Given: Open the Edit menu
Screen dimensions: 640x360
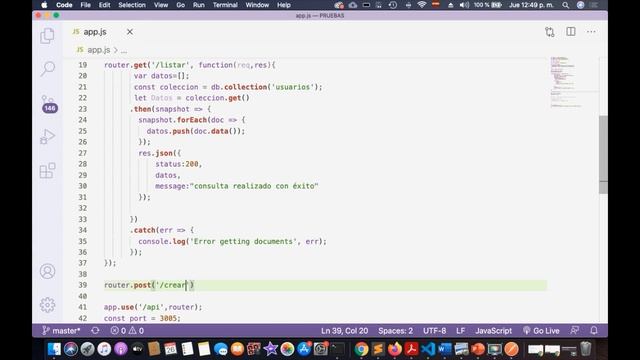Looking at the screenshot, I should [104, 5].
